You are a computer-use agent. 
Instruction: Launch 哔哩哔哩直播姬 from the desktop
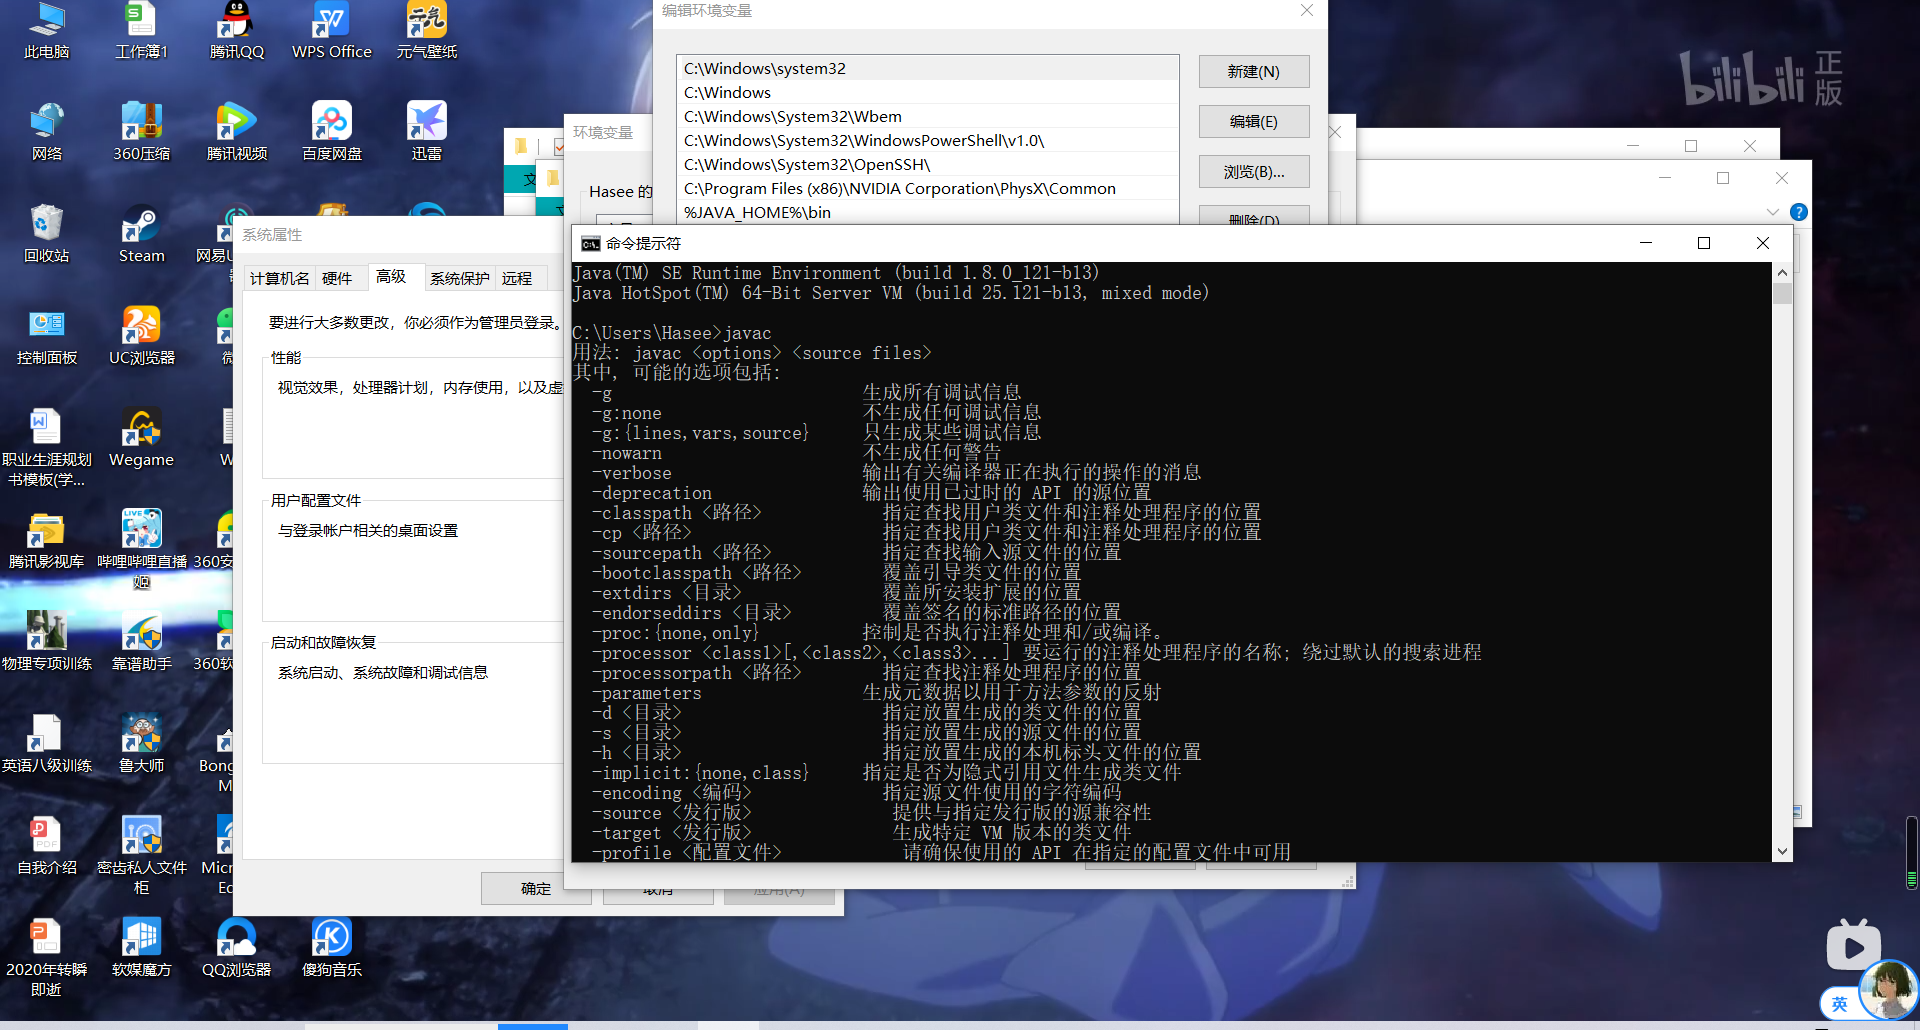coord(141,549)
